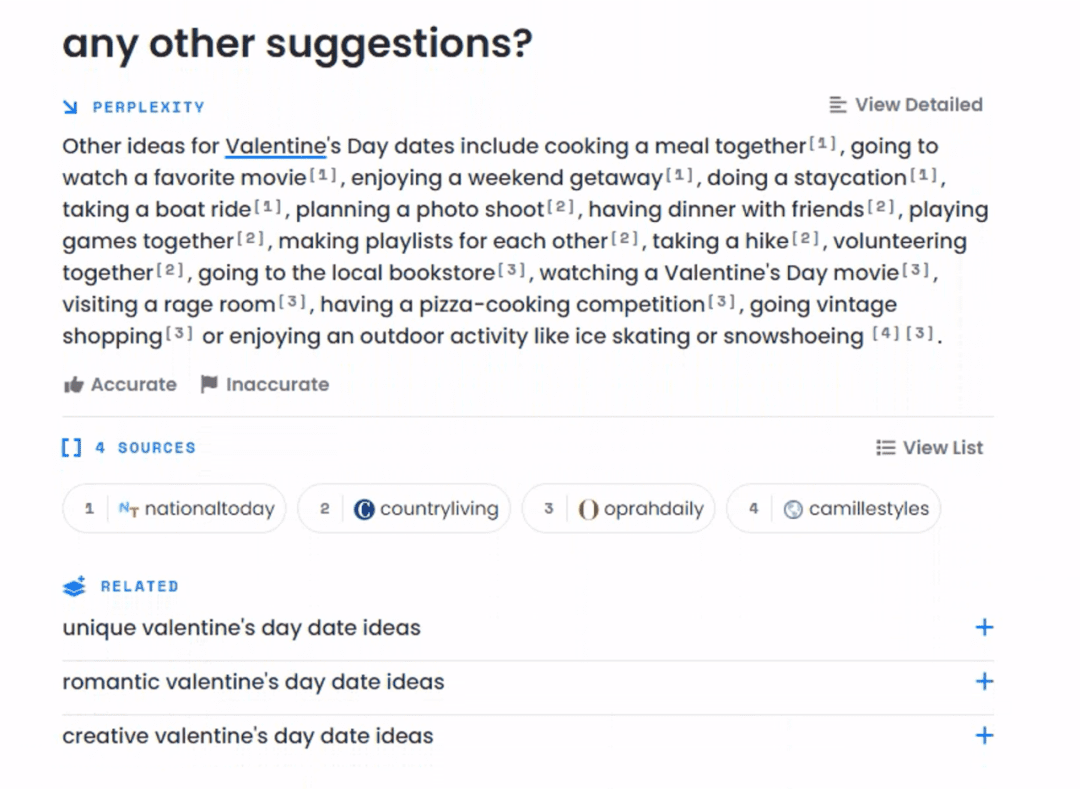Open the nationaltoday source chip
This screenshot has height=789, width=1080.
(175, 509)
